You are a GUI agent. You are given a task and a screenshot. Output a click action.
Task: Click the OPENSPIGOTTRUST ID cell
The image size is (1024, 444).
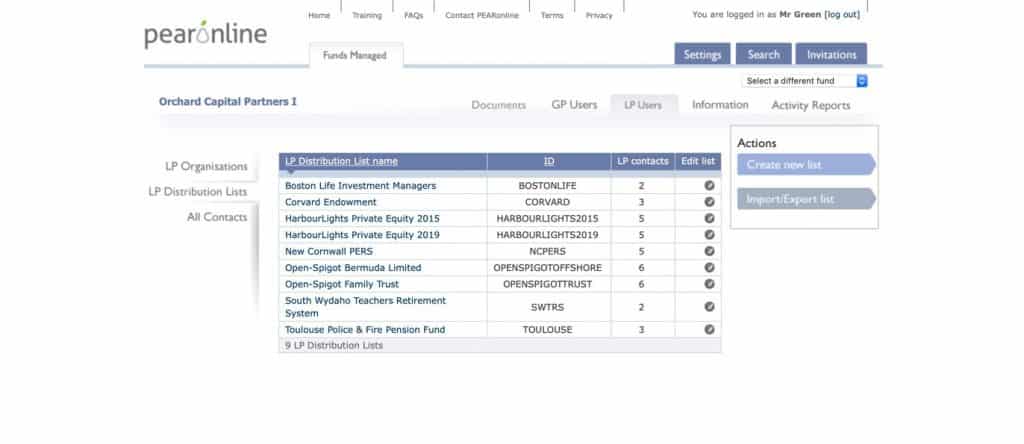click(x=547, y=283)
